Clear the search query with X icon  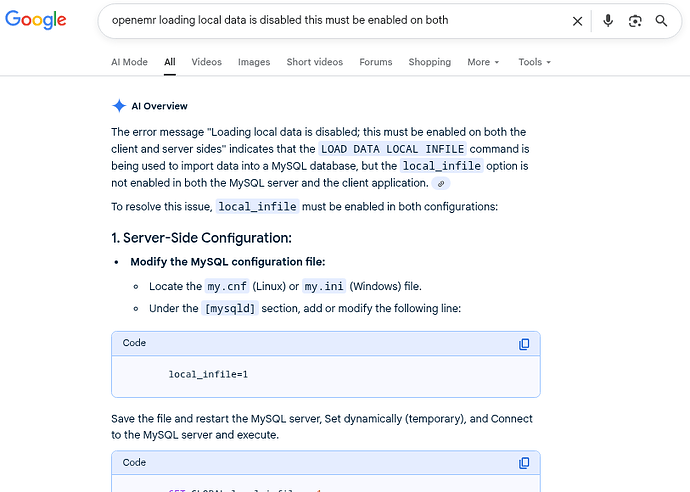pos(577,20)
